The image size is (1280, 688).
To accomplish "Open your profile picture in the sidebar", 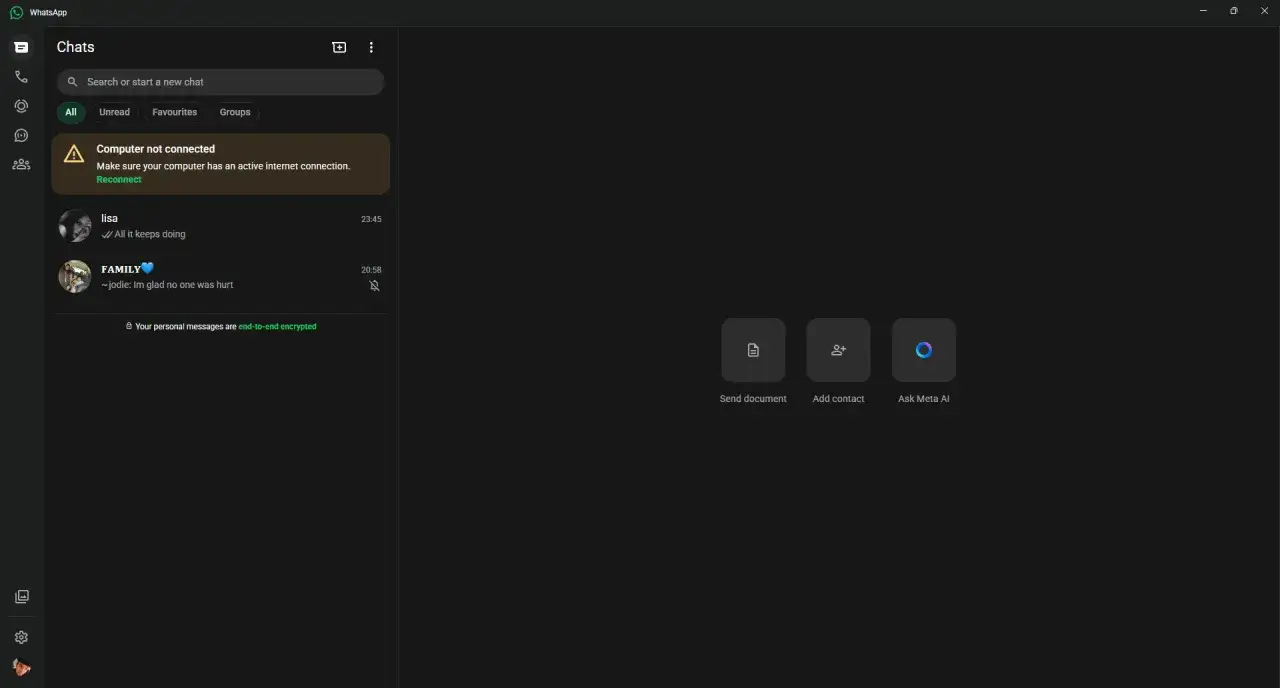I will pos(21,667).
